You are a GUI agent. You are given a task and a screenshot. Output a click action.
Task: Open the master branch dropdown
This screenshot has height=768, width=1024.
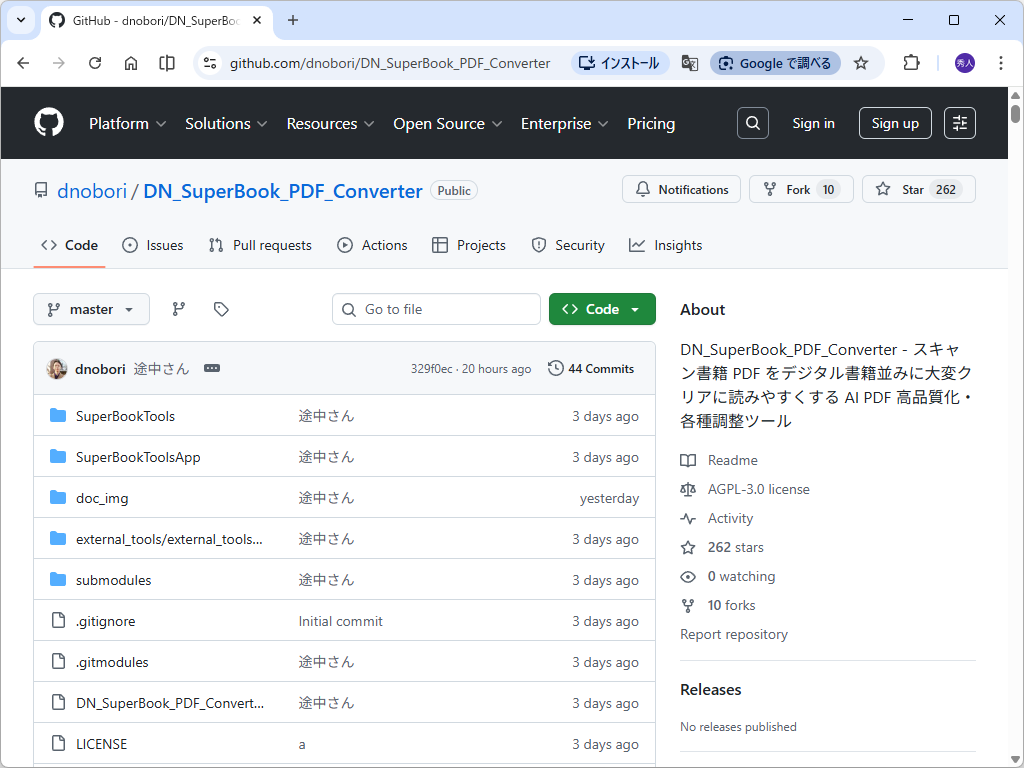tap(91, 309)
